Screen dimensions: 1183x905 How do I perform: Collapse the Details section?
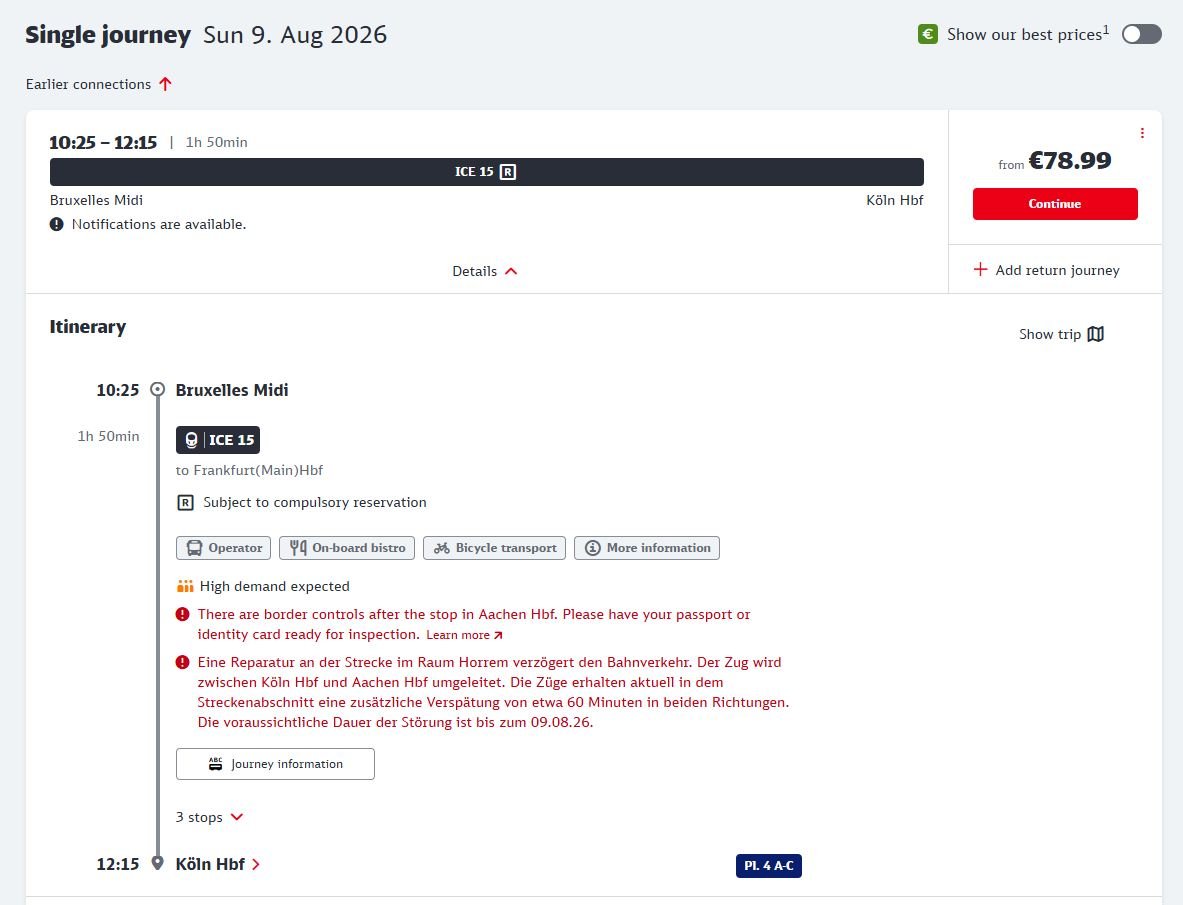click(x=484, y=271)
